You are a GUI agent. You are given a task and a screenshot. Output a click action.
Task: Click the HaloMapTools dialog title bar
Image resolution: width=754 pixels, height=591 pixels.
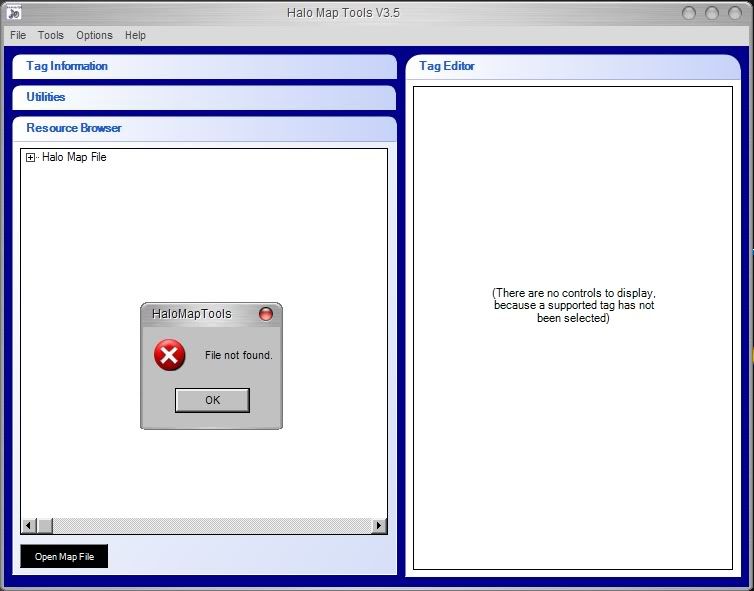tap(211, 314)
